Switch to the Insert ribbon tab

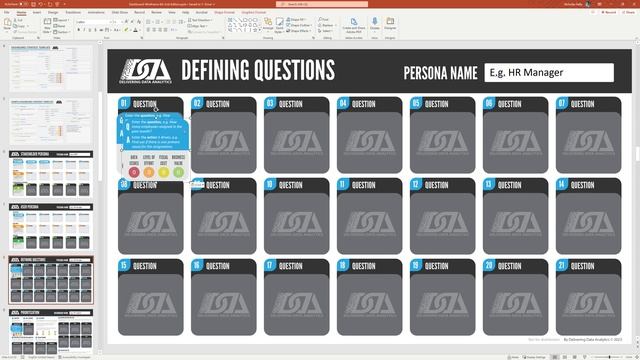37,12
